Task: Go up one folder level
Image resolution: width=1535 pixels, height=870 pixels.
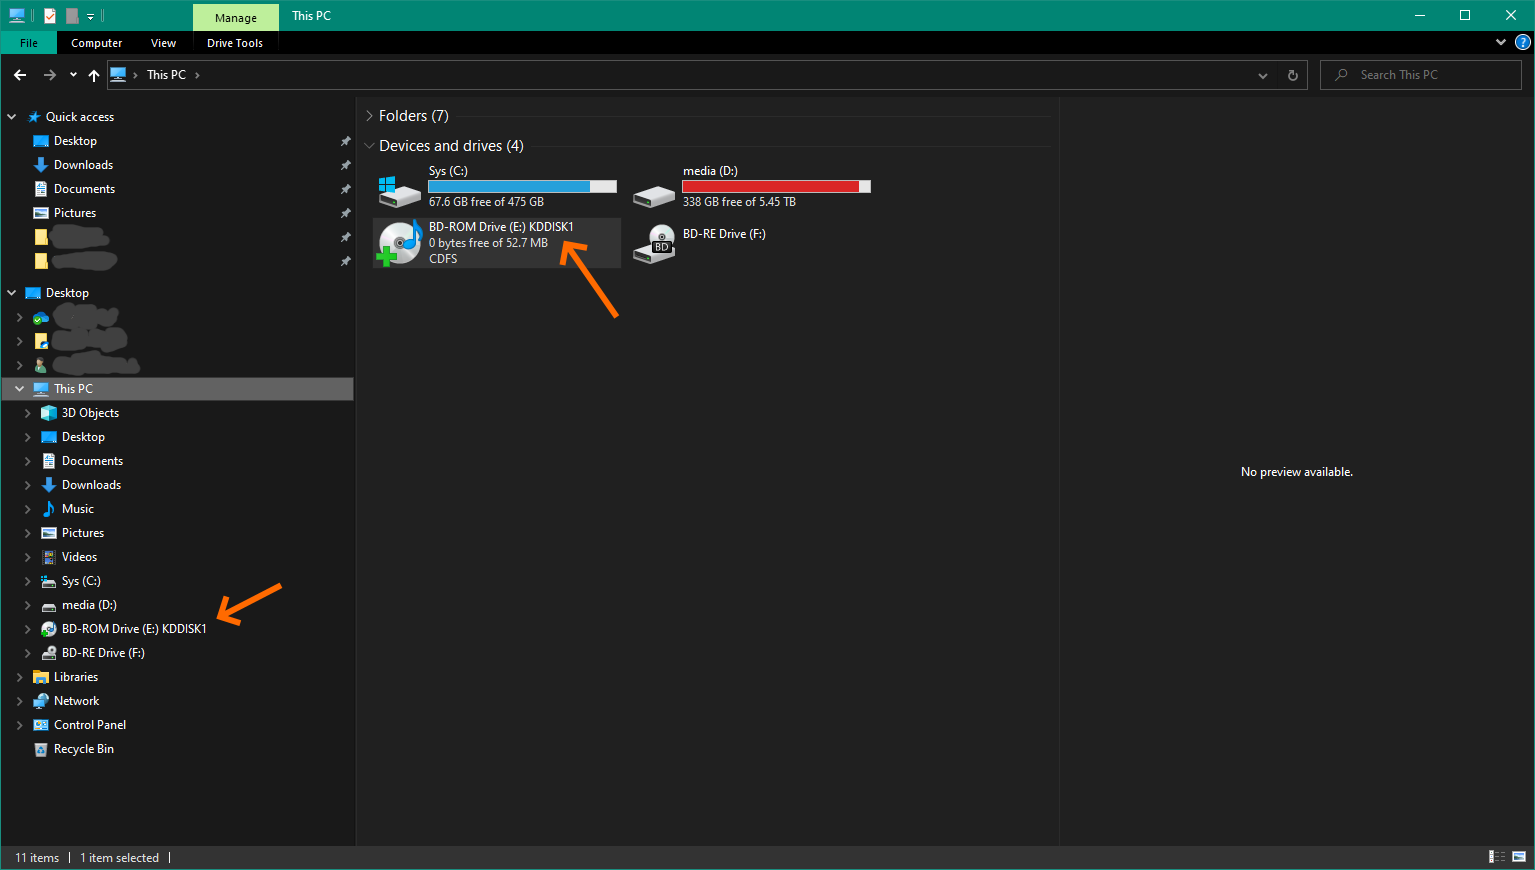Action: click(94, 75)
